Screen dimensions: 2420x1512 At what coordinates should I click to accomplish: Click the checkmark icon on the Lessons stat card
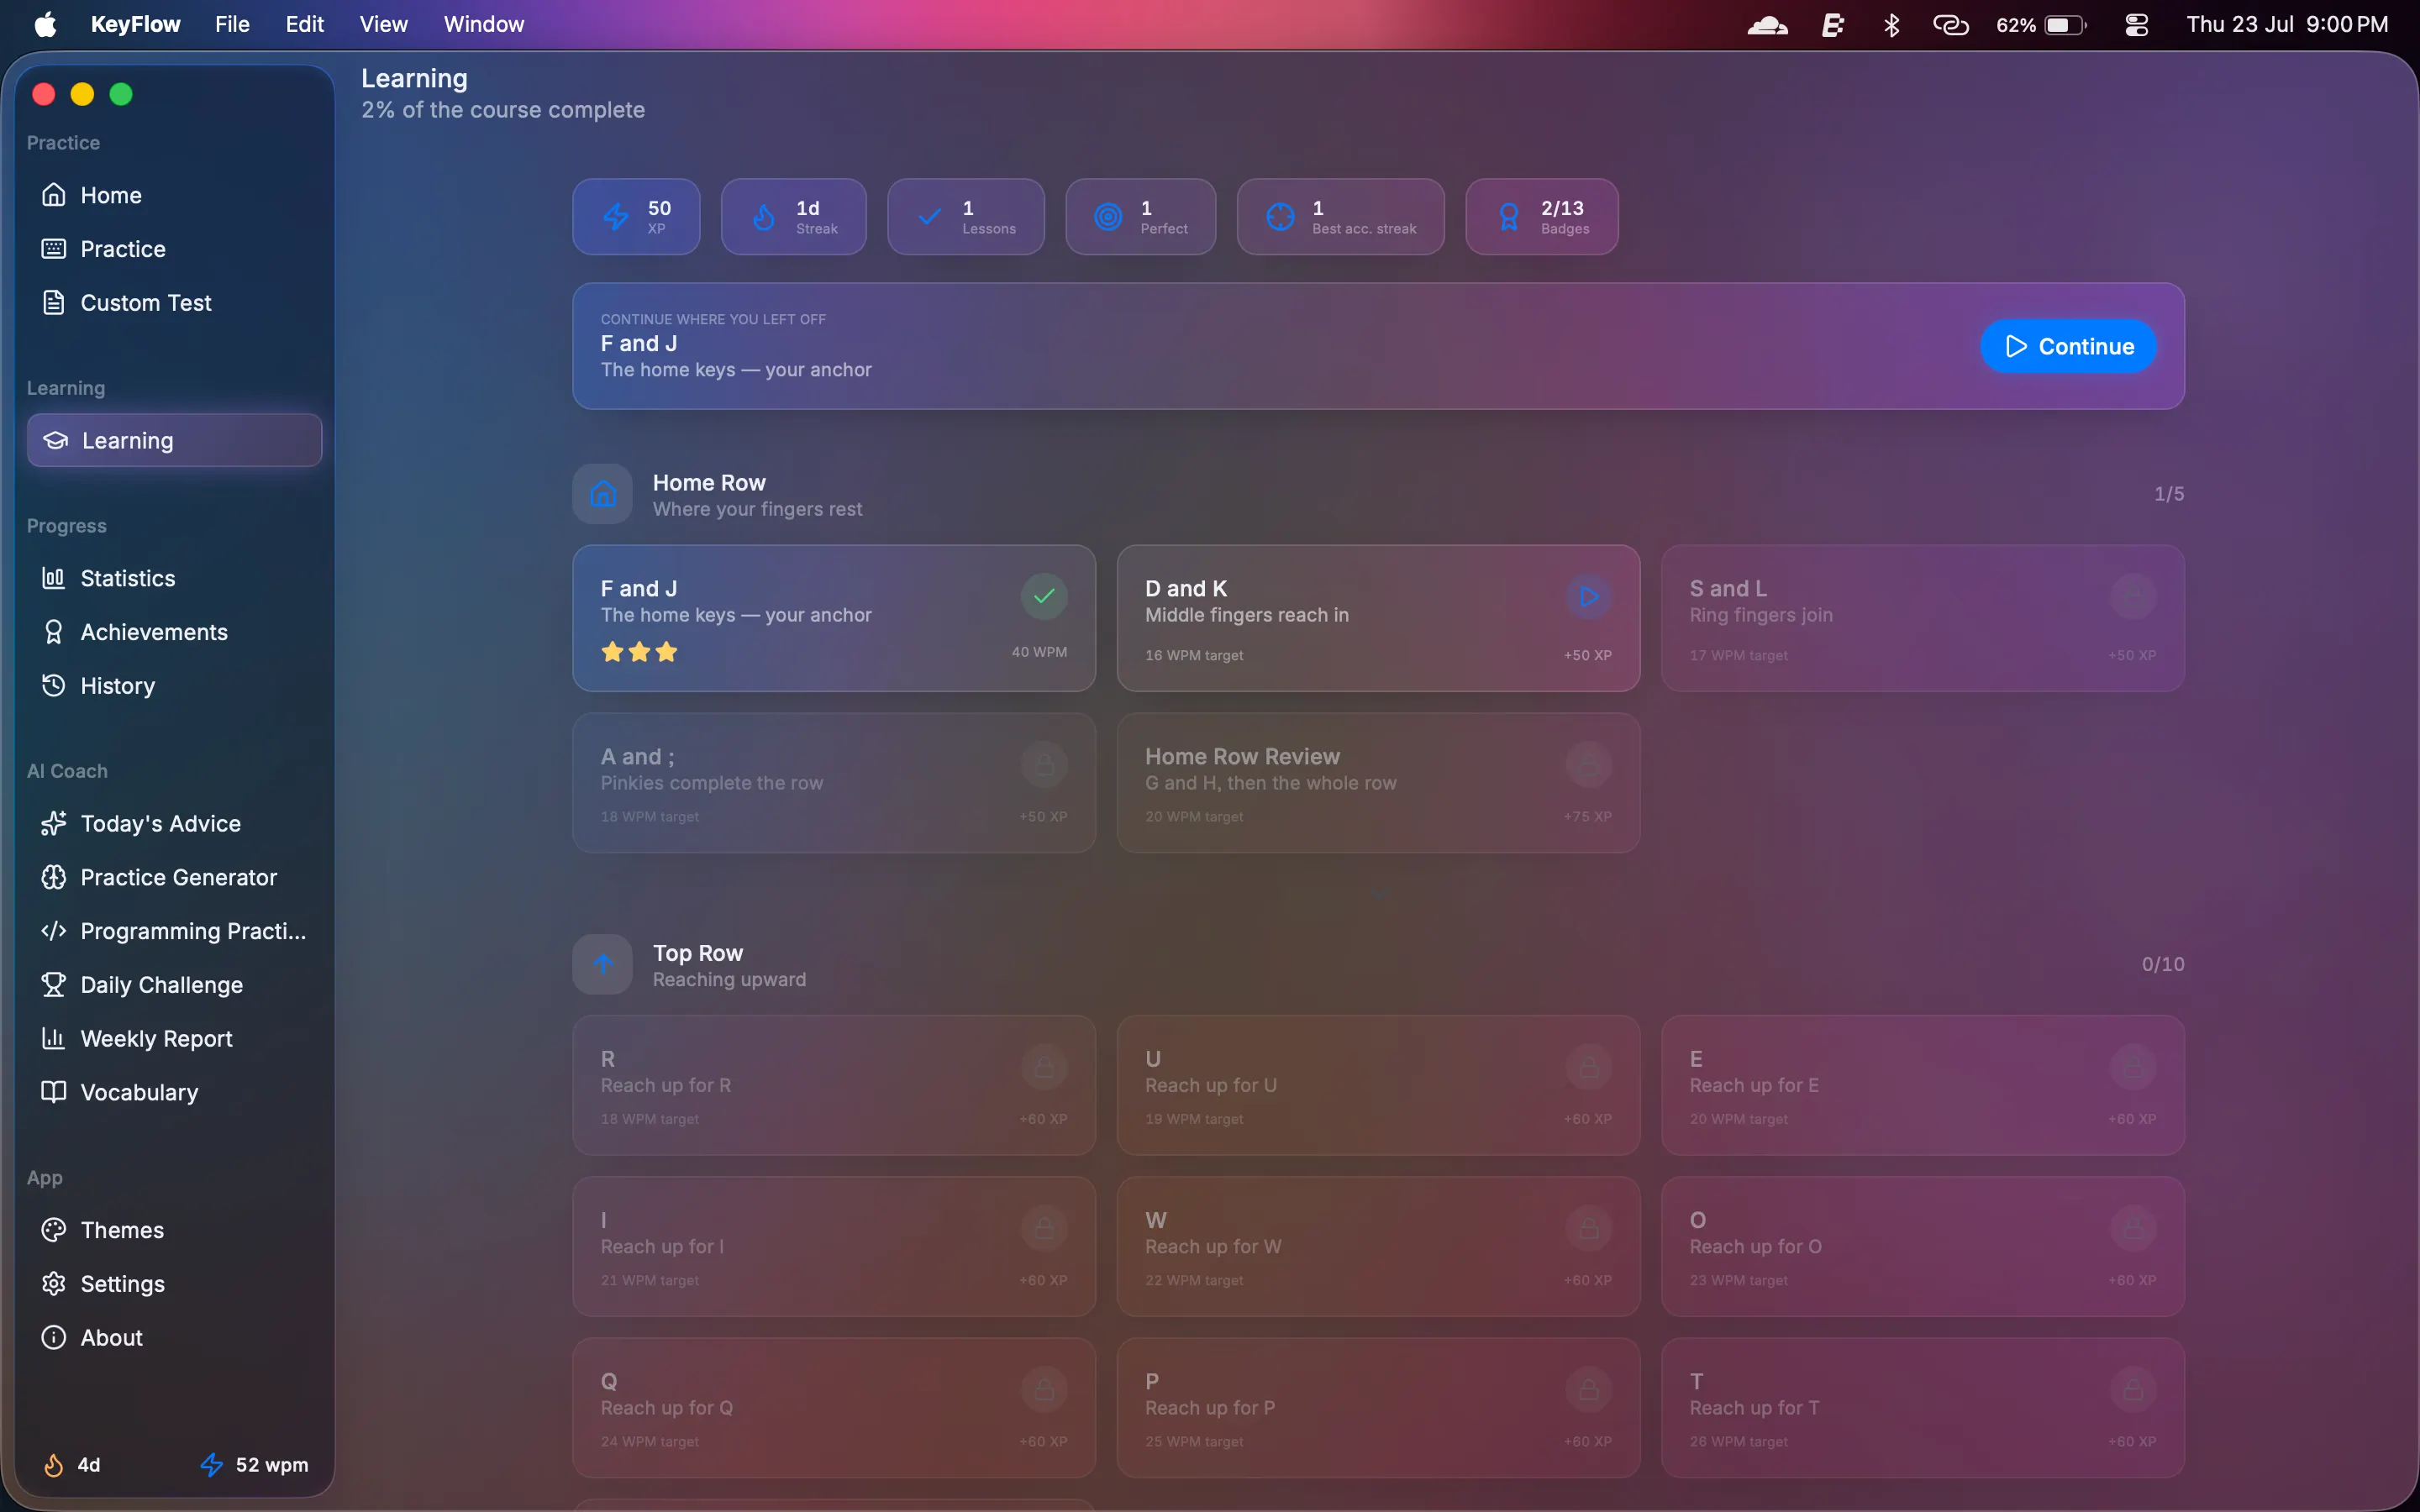pyautogui.click(x=929, y=217)
